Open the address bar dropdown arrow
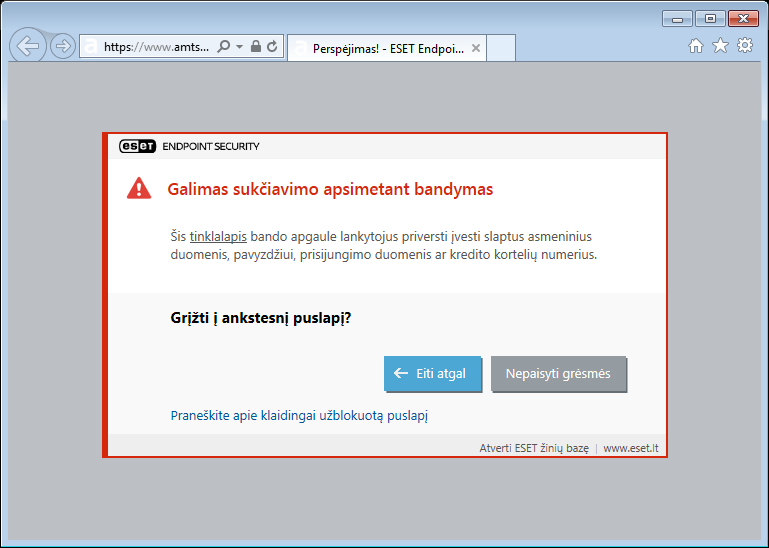The image size is (769, 548). tap(239, 47)
